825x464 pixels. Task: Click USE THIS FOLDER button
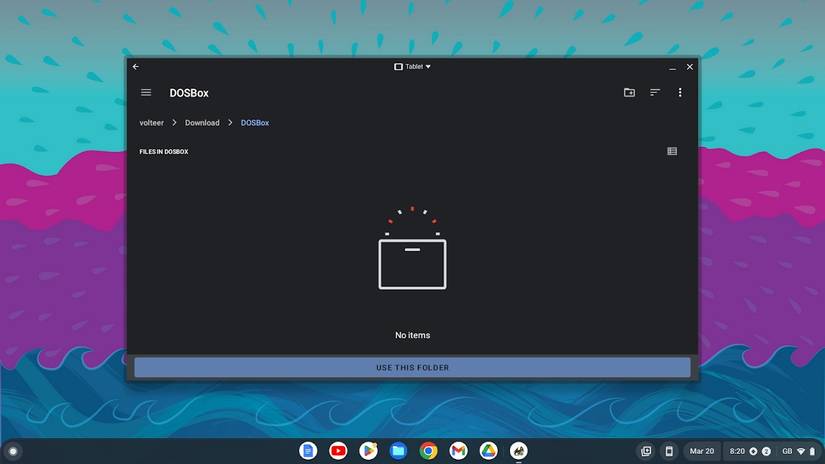pos(412,367)
